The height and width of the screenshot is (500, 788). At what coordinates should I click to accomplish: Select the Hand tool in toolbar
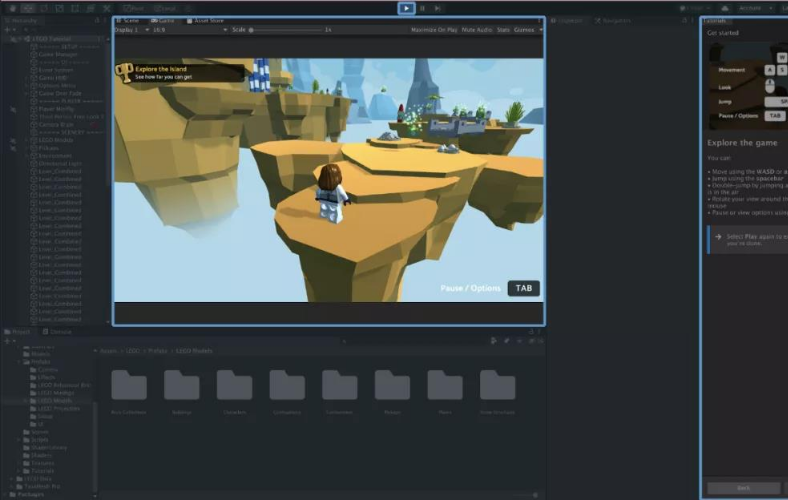pos(12,8)
